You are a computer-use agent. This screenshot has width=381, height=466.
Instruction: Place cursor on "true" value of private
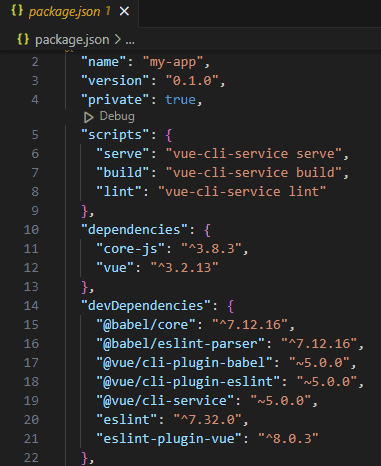coord(180,100)
